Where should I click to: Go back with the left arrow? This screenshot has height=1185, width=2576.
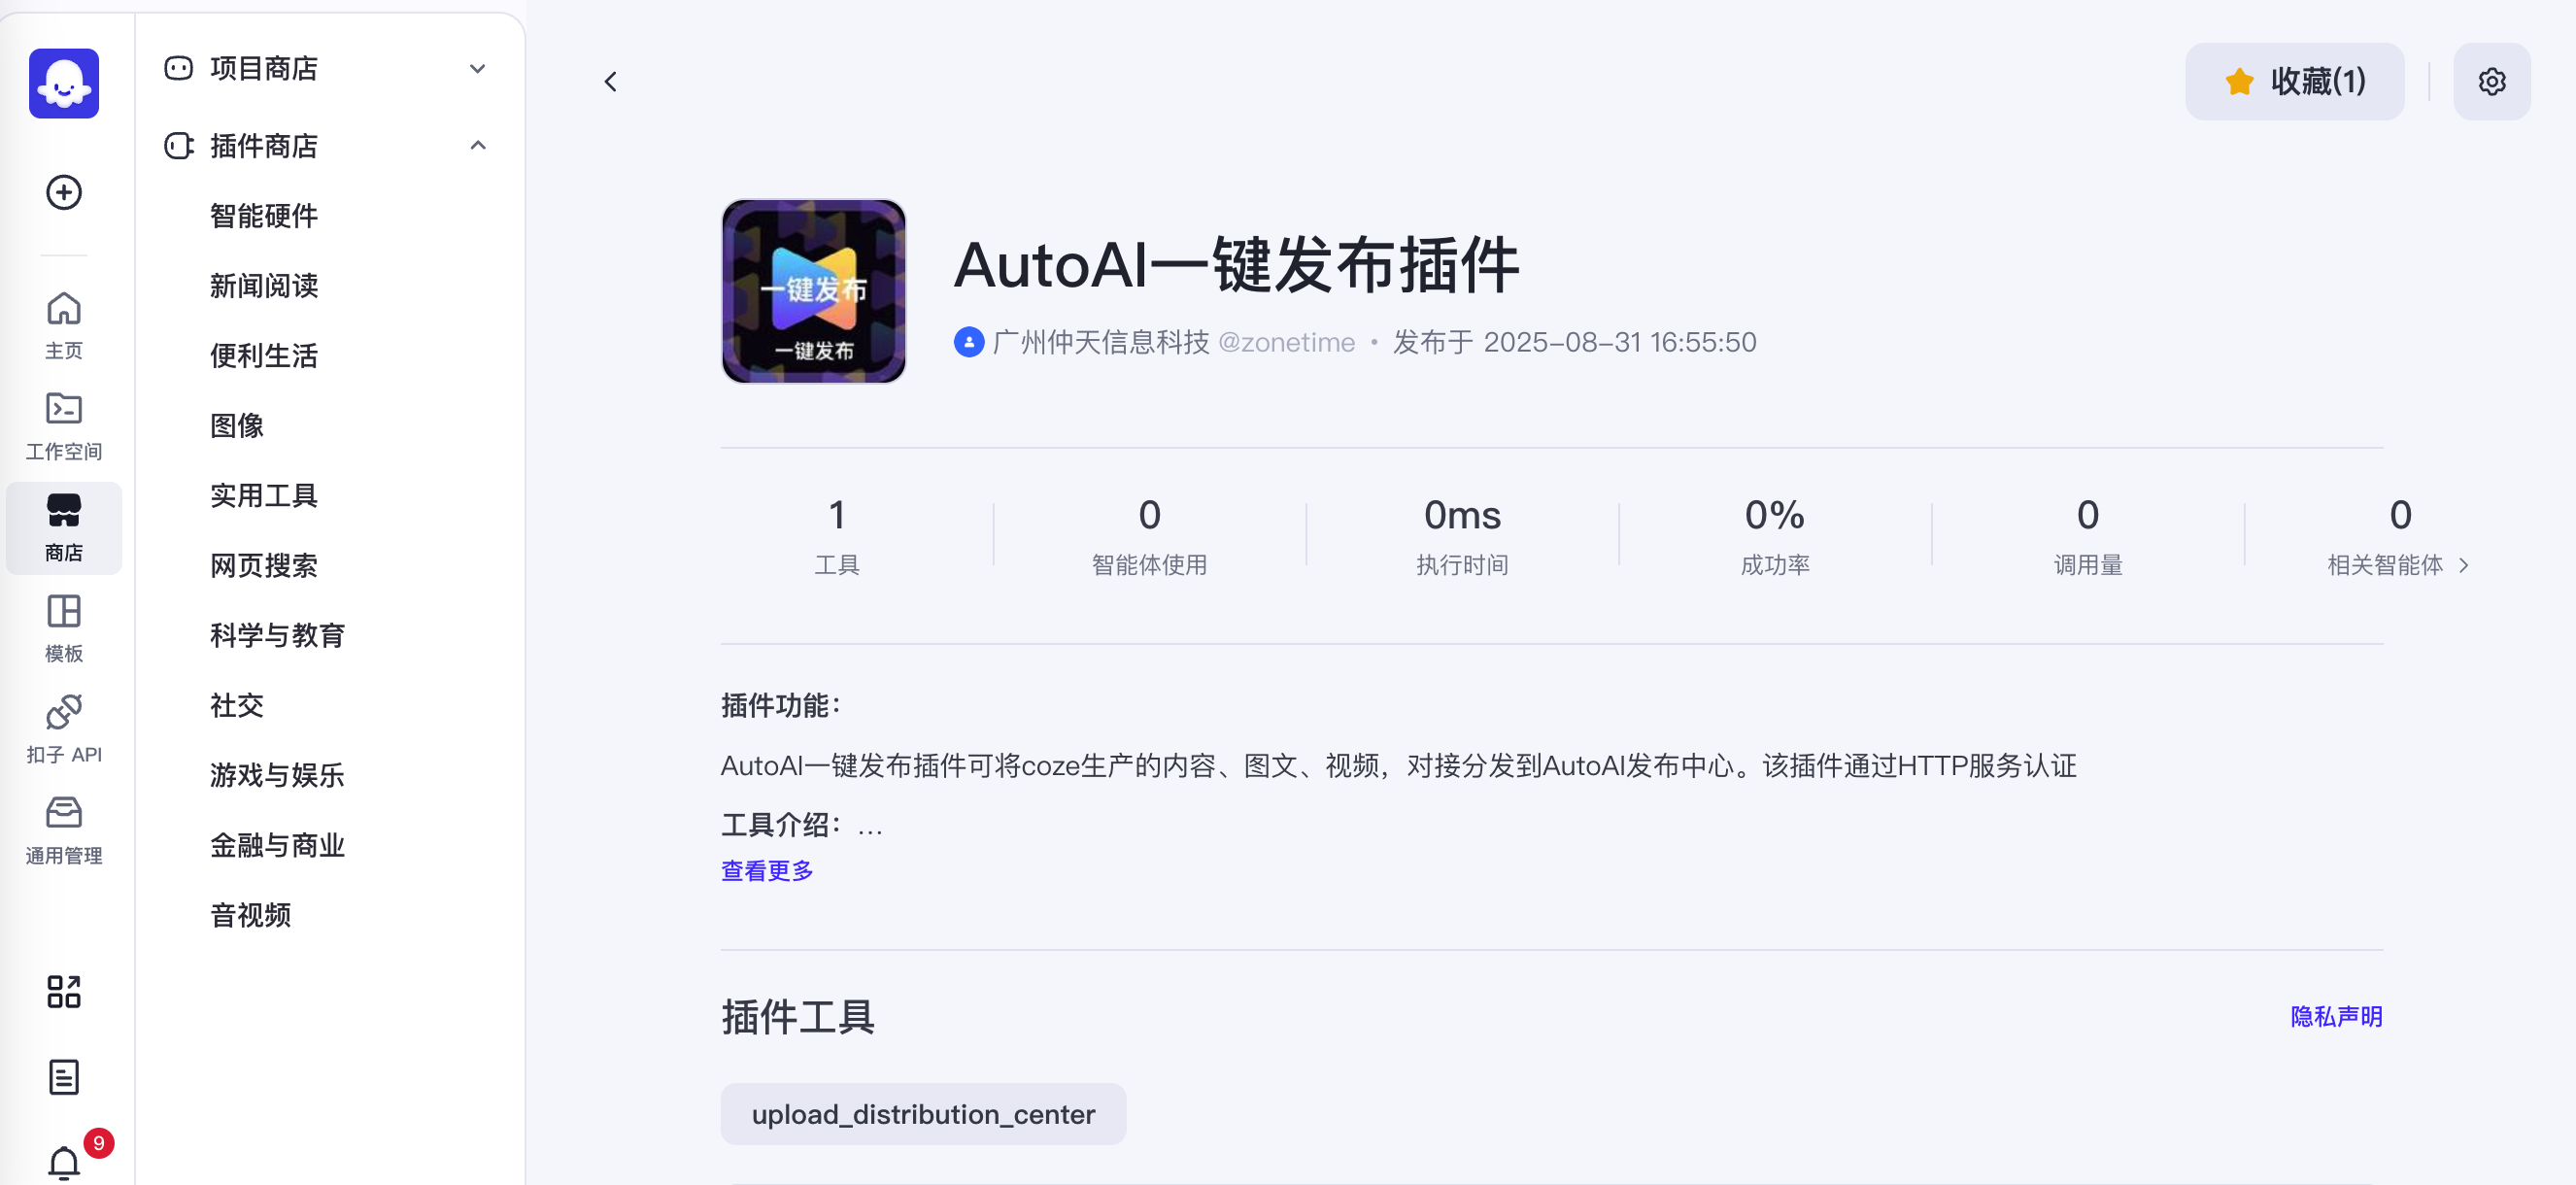[610, 82]
